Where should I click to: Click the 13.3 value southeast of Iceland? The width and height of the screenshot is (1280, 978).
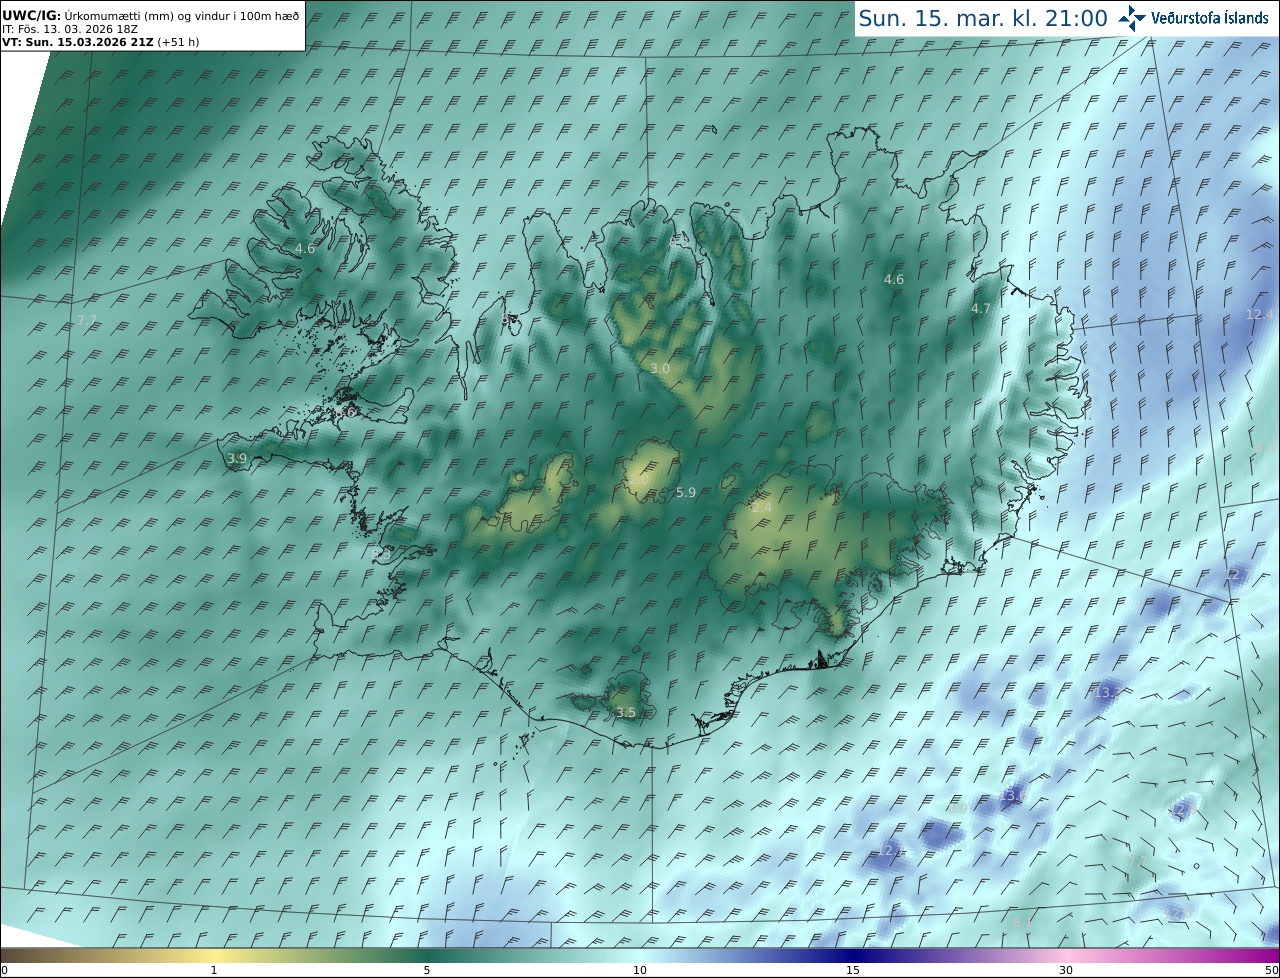tap(1107, 693)
